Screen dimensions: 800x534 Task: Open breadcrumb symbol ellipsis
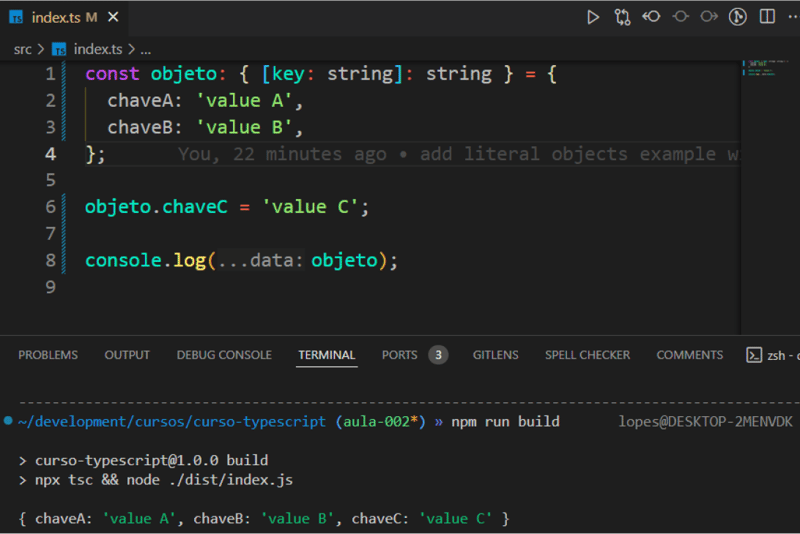146,49
